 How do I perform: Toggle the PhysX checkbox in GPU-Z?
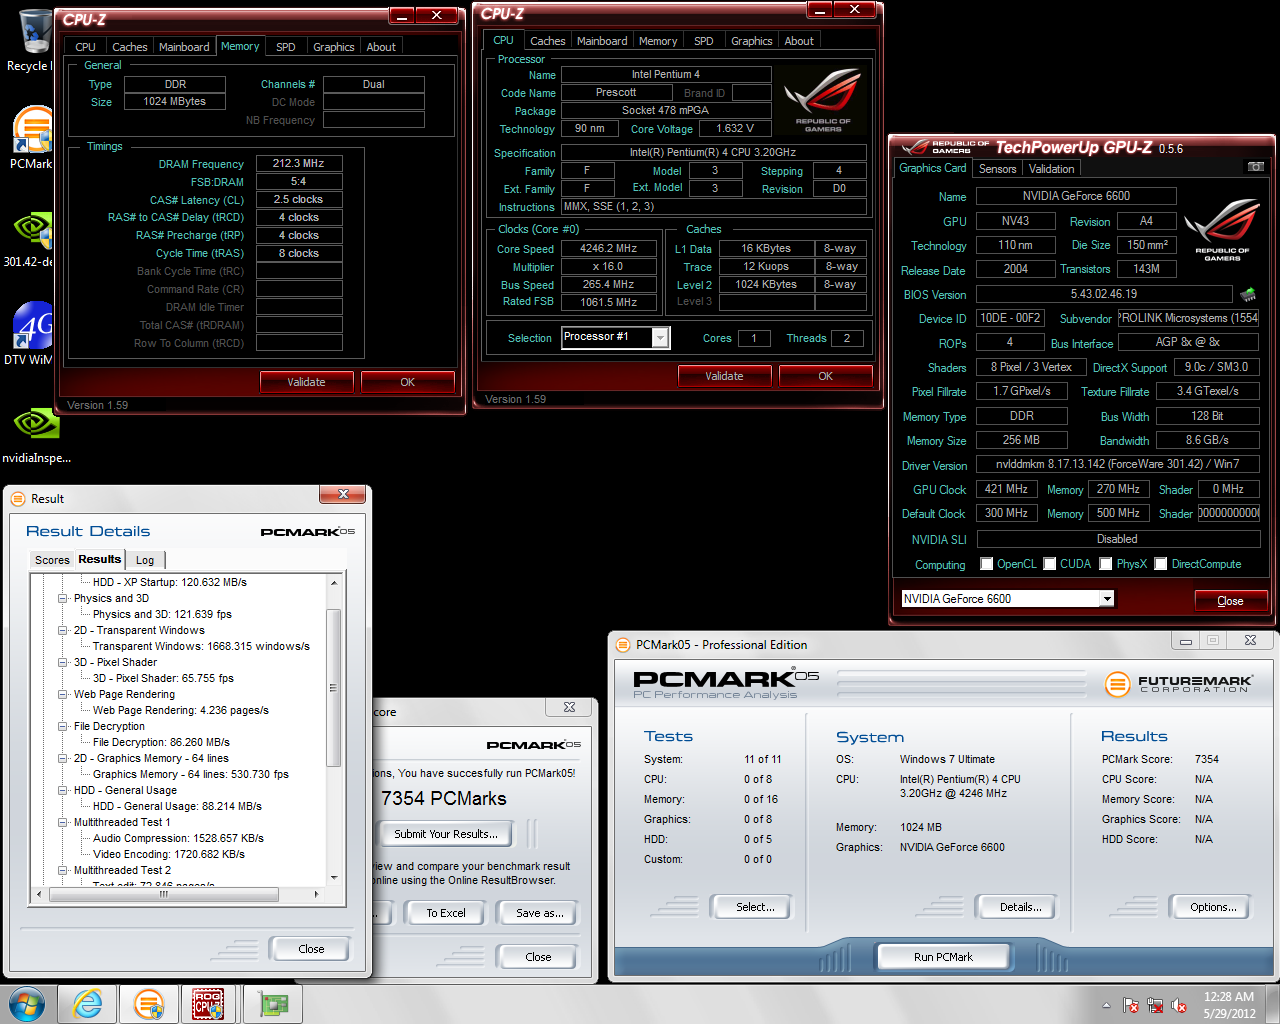coord(1106,564)
